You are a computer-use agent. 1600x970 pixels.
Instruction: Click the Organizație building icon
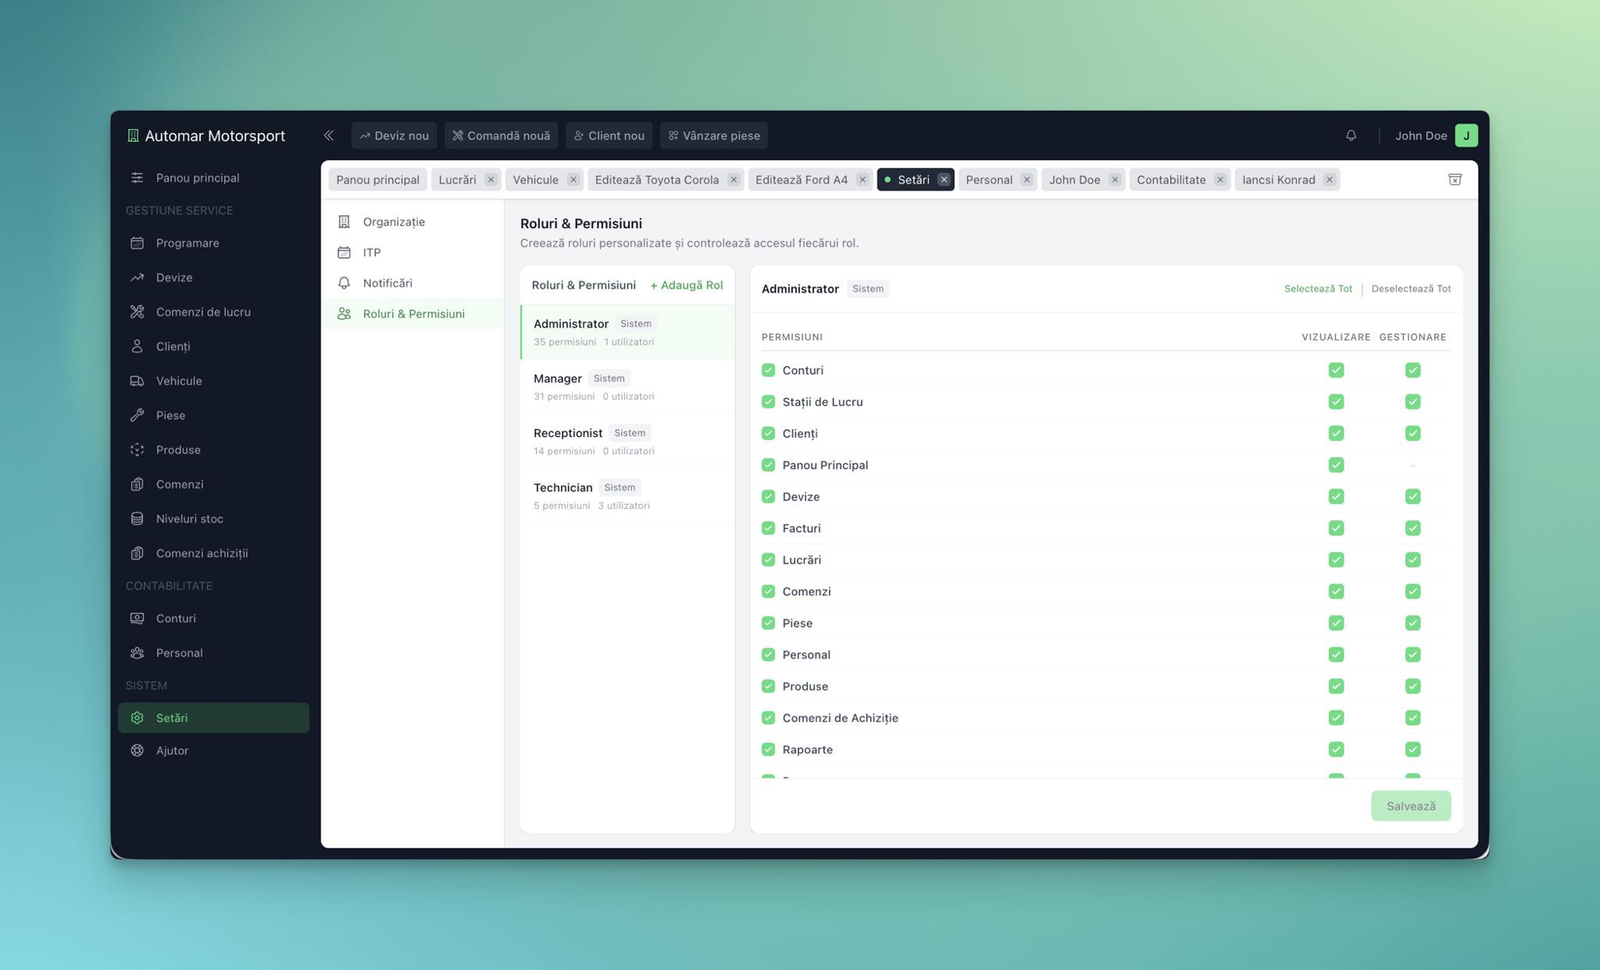coord(344,222)
